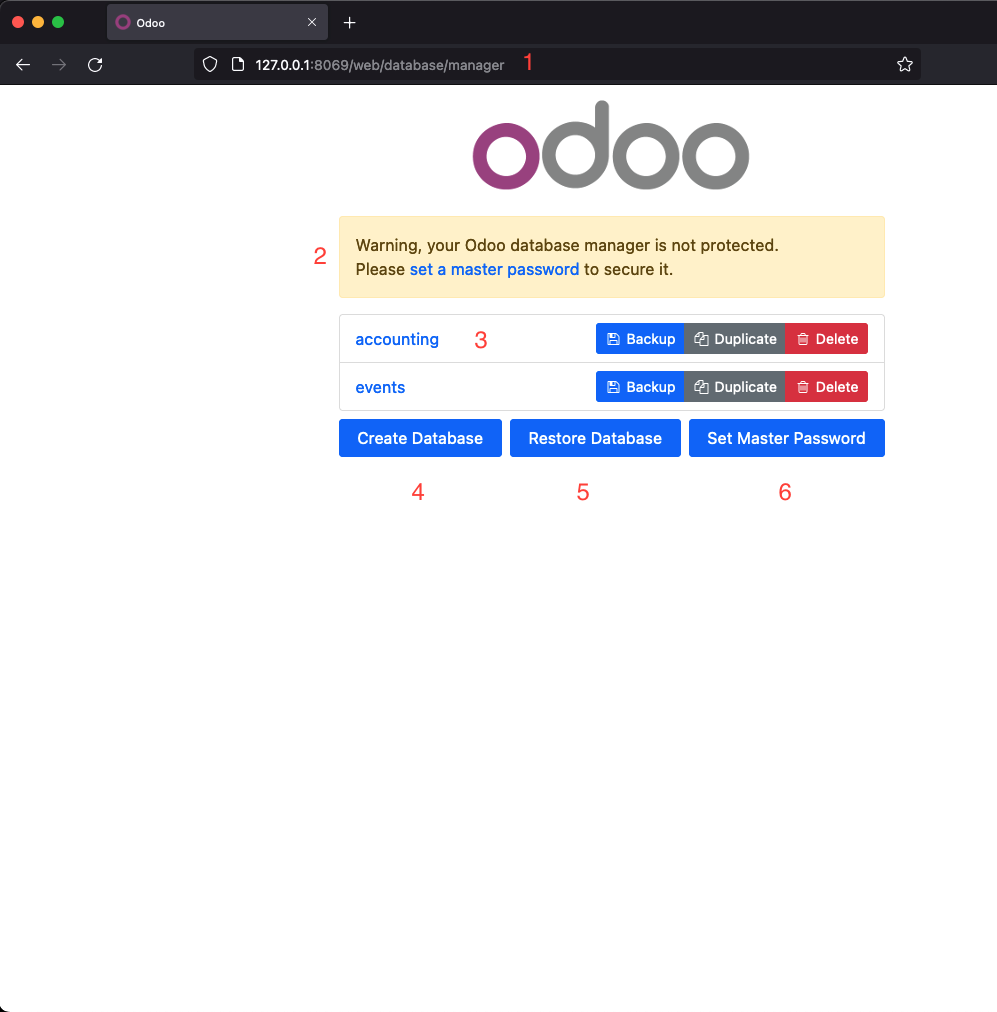Go back using the browser back arrow
This screenshot has height=1012, width=997.
coord(23,65)
